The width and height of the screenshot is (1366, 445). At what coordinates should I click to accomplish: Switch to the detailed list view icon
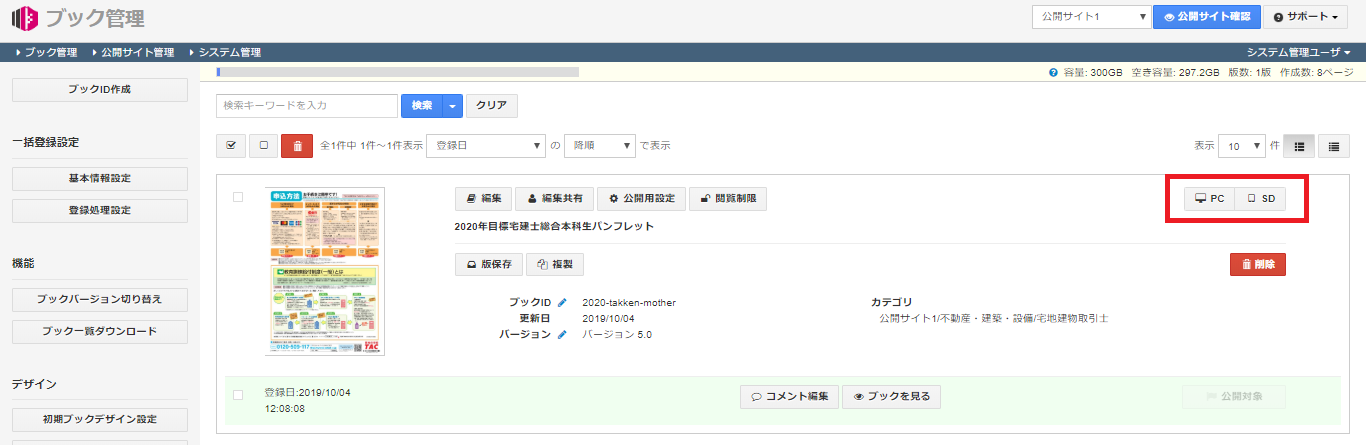1299,145
